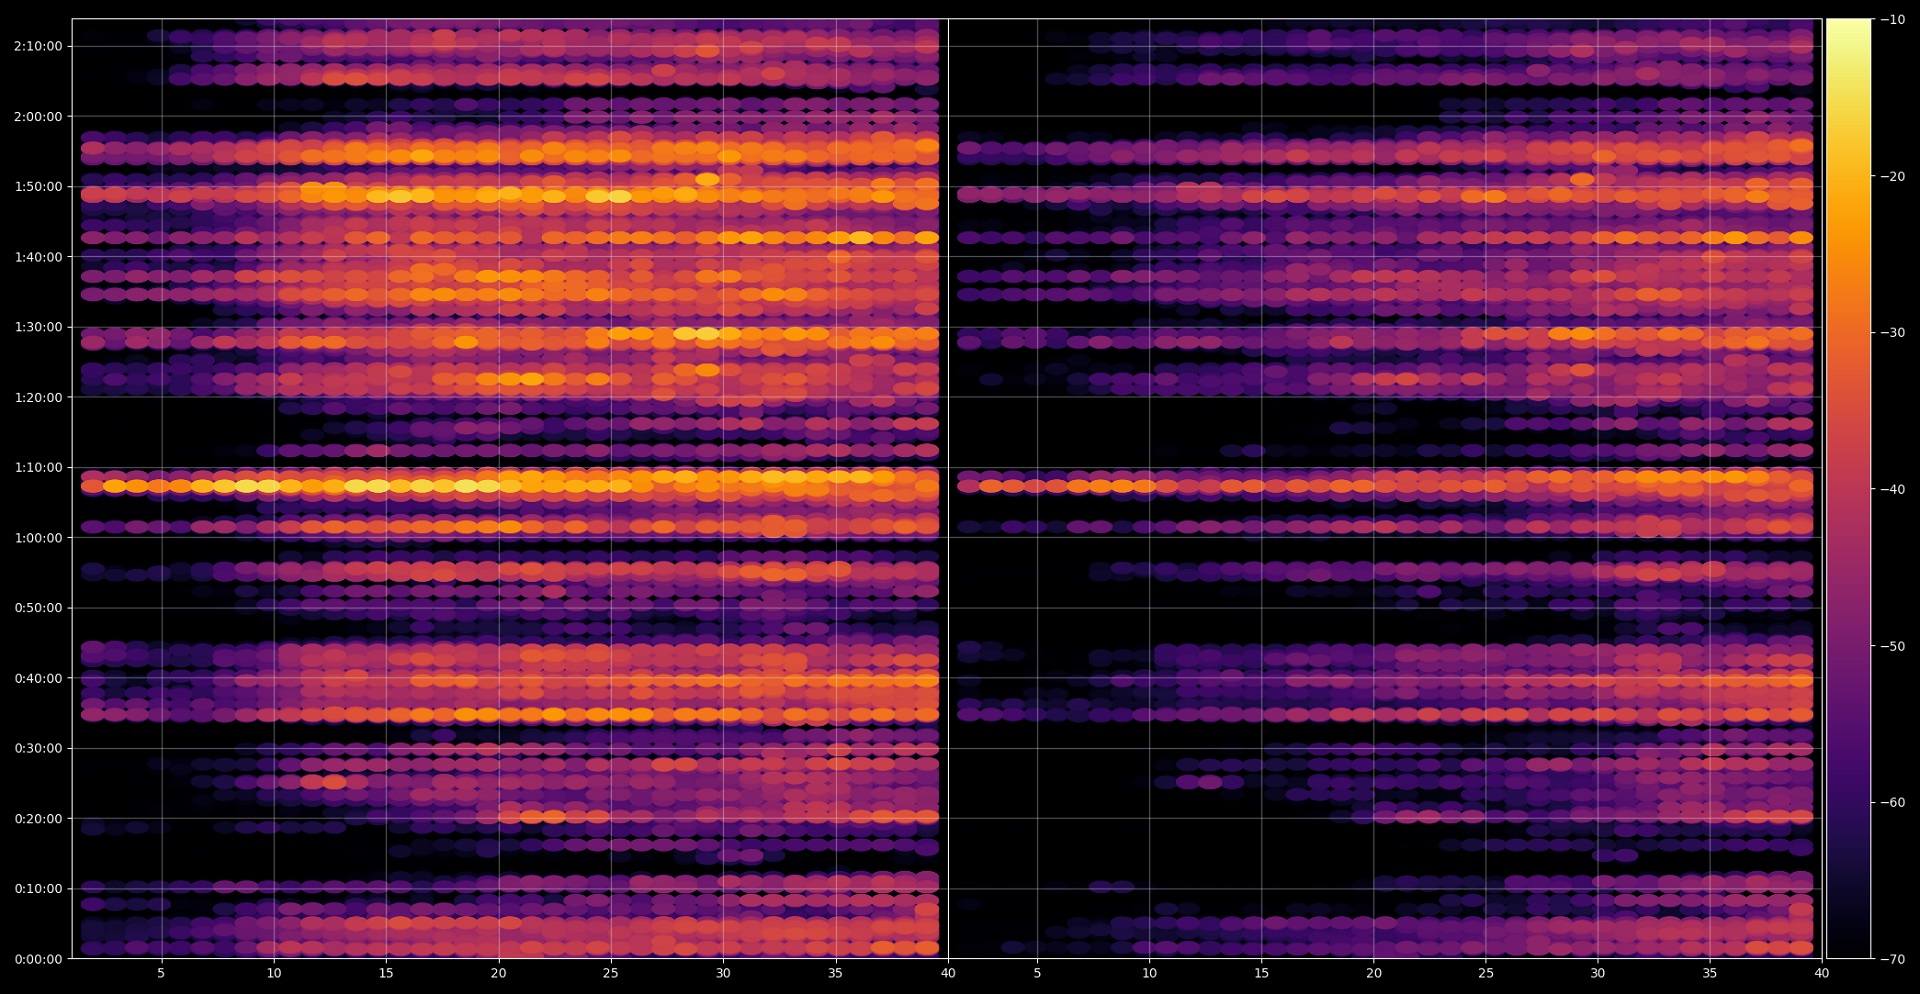
Task: Select the 1:10:00 y-axis tick label
Action: coord(38,467)
